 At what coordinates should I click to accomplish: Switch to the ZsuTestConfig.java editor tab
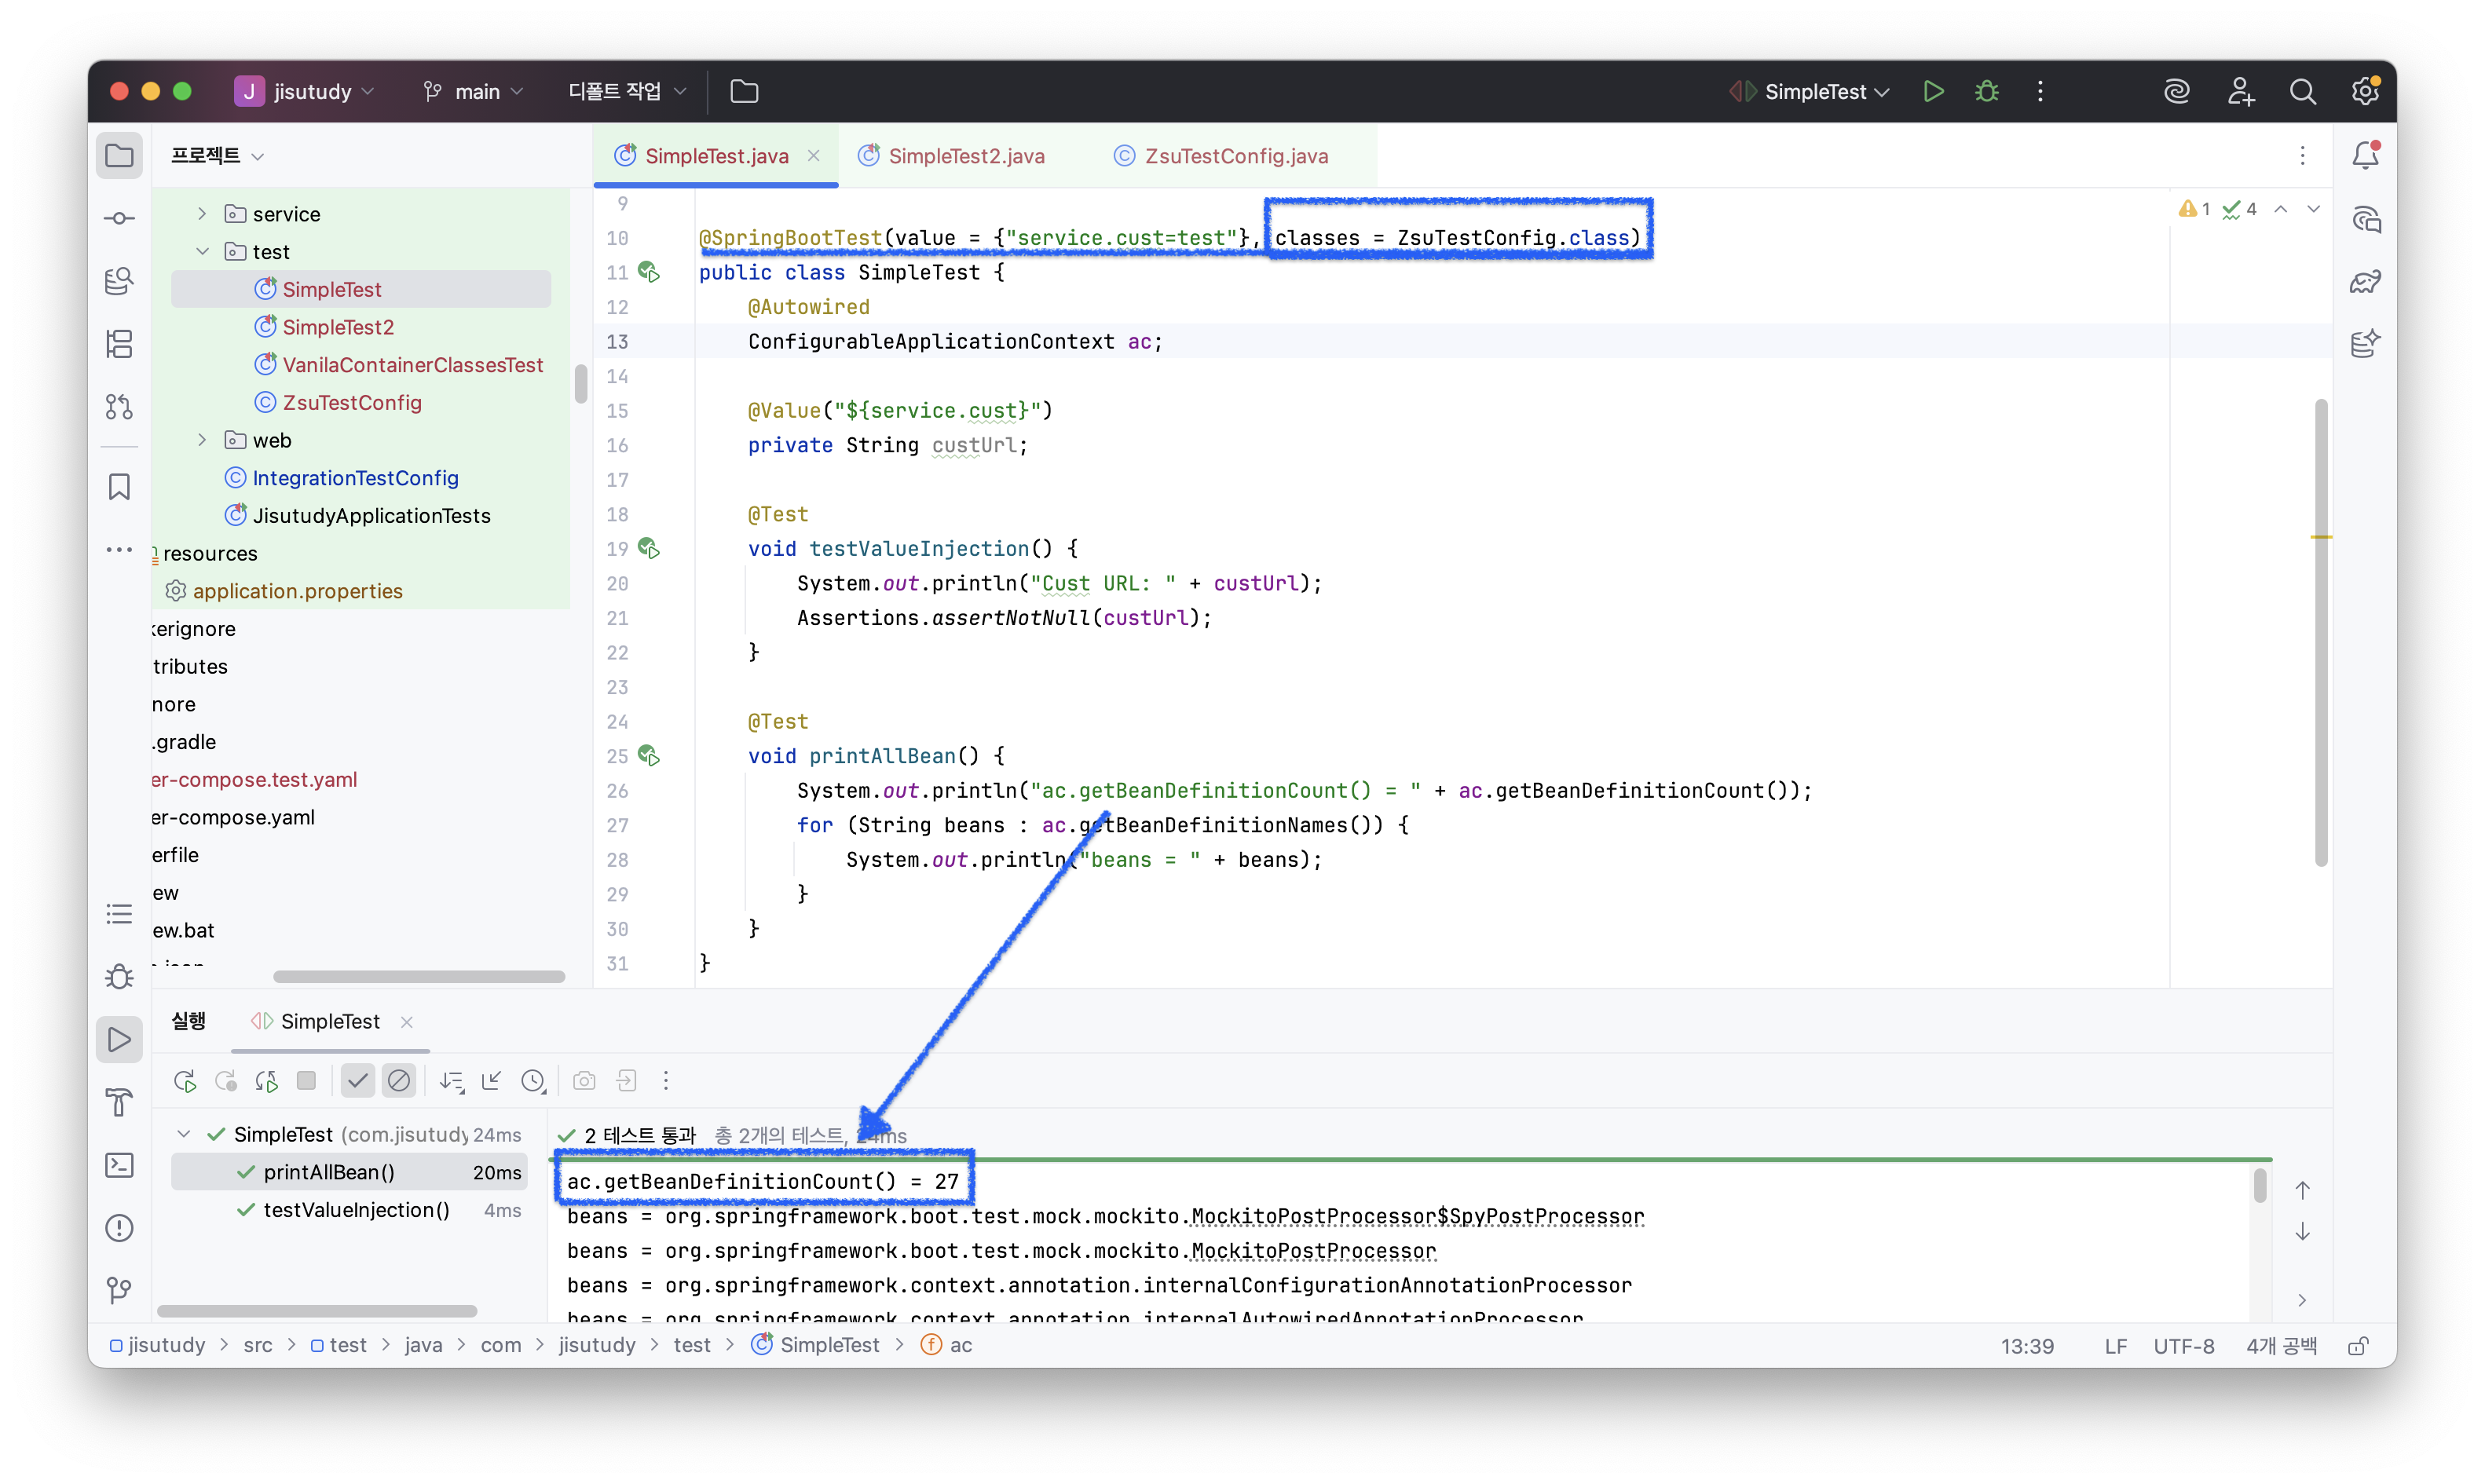click(x=1235, y=156)
